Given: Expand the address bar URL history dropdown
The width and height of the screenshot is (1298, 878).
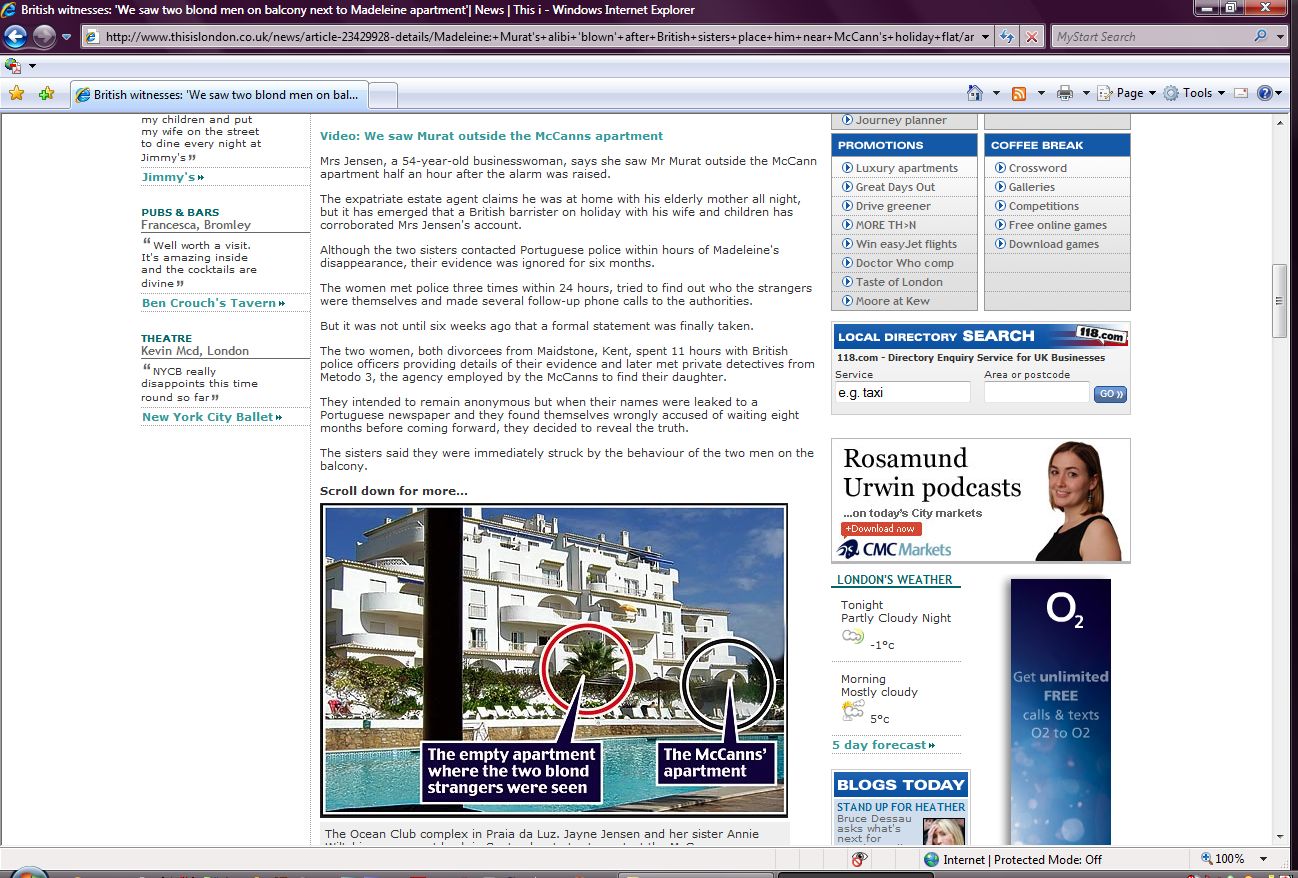Looking at the screenshot, I should pos(985,37).
